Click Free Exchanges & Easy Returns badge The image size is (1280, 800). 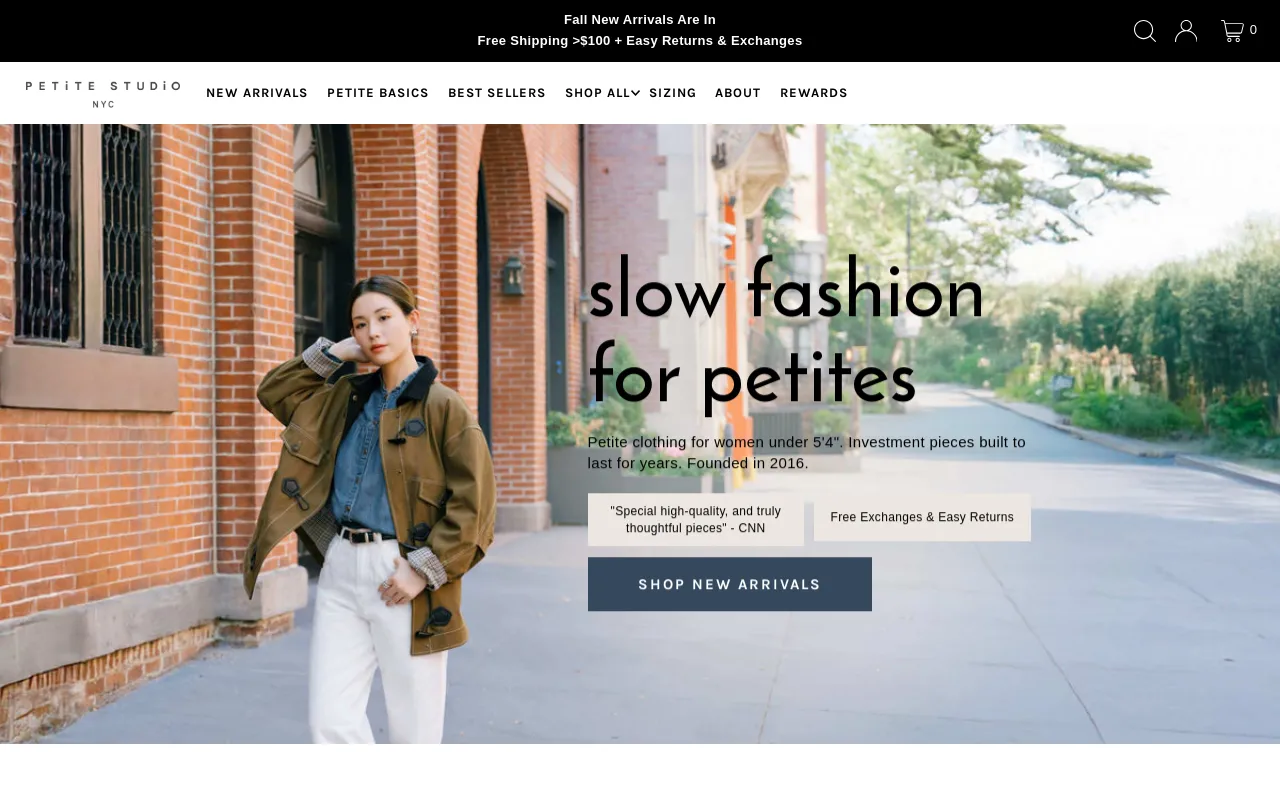[x=922, y=517]
